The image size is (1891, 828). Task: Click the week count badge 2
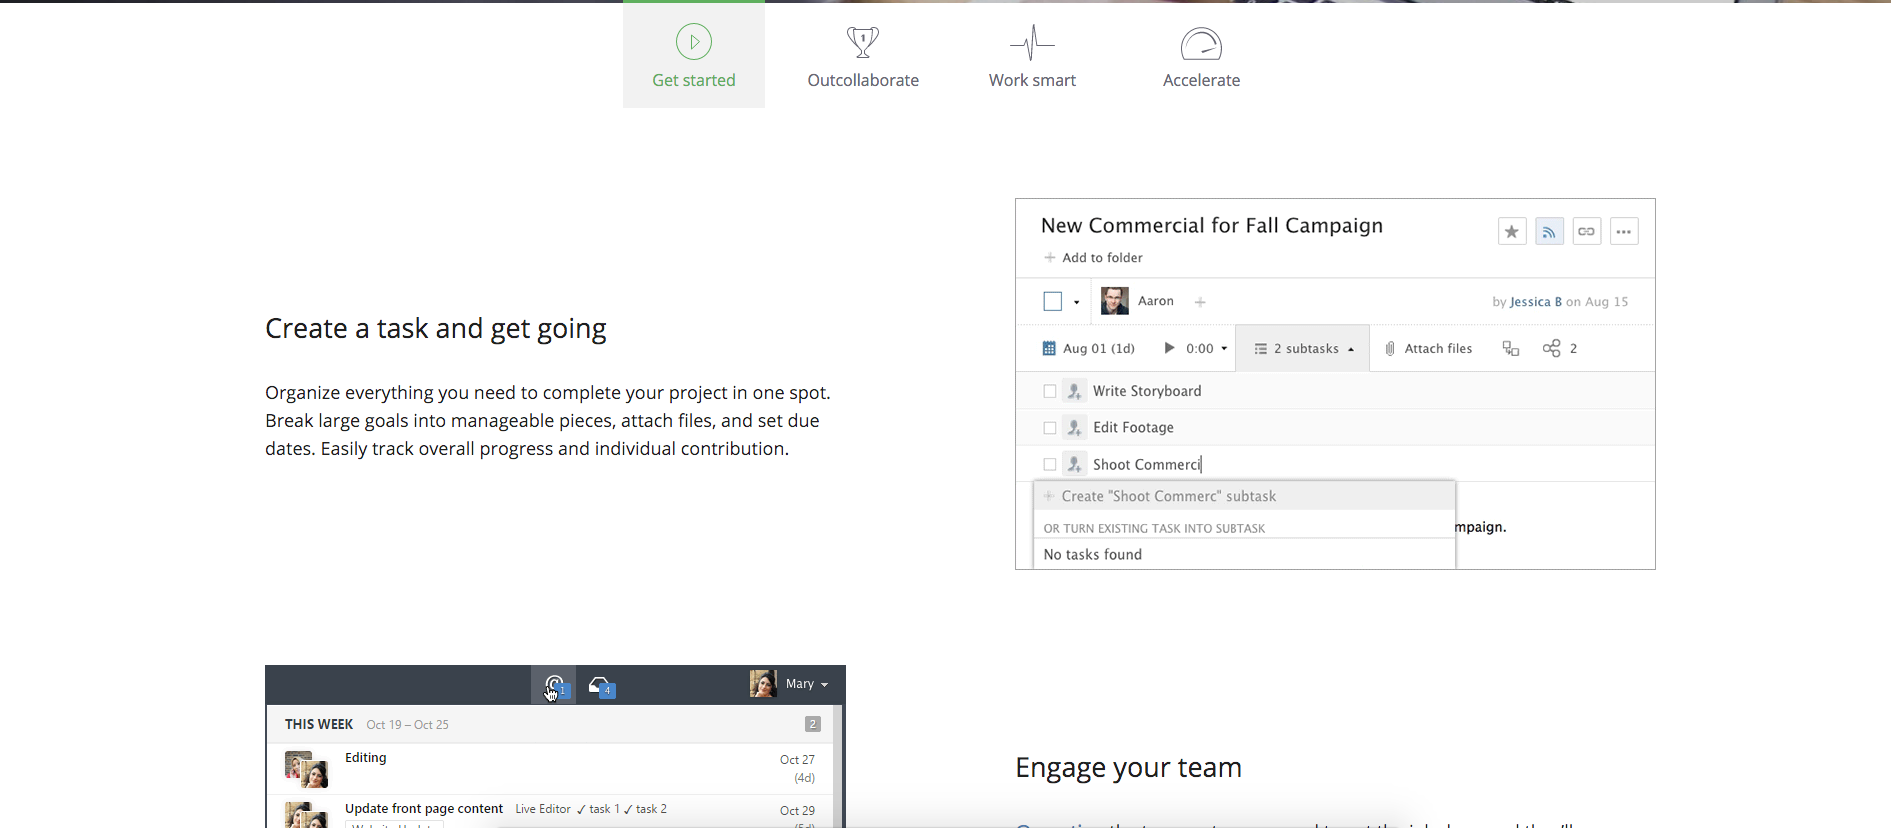pos(813,724)
